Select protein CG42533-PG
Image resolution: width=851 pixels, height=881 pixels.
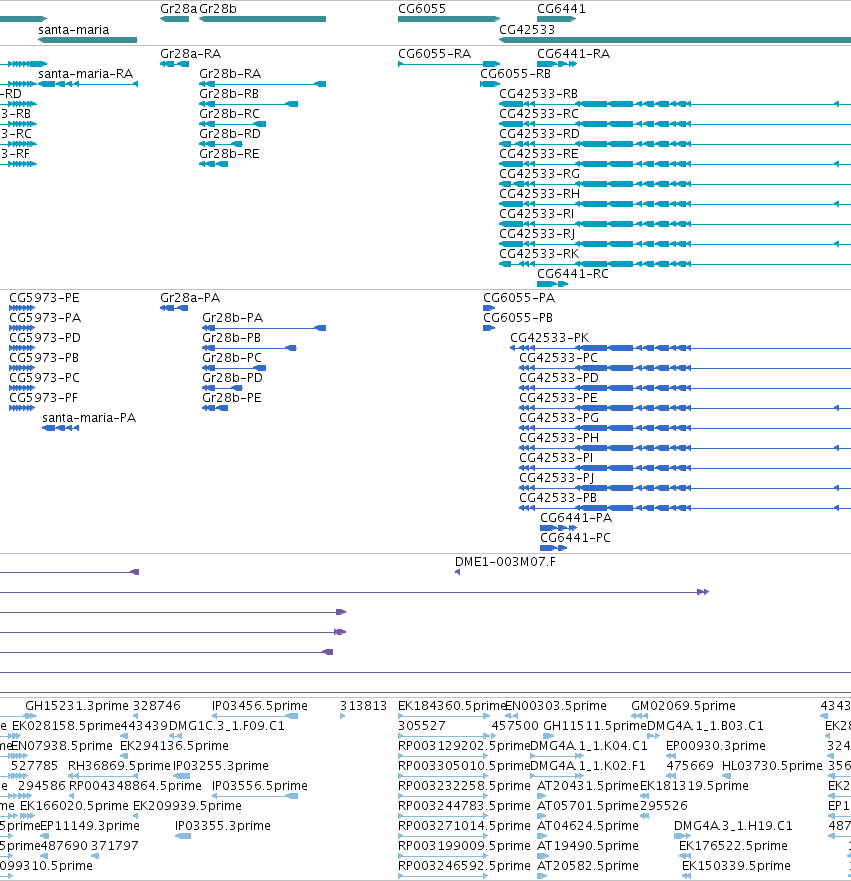pyautogui.click(x=559, y=418)
